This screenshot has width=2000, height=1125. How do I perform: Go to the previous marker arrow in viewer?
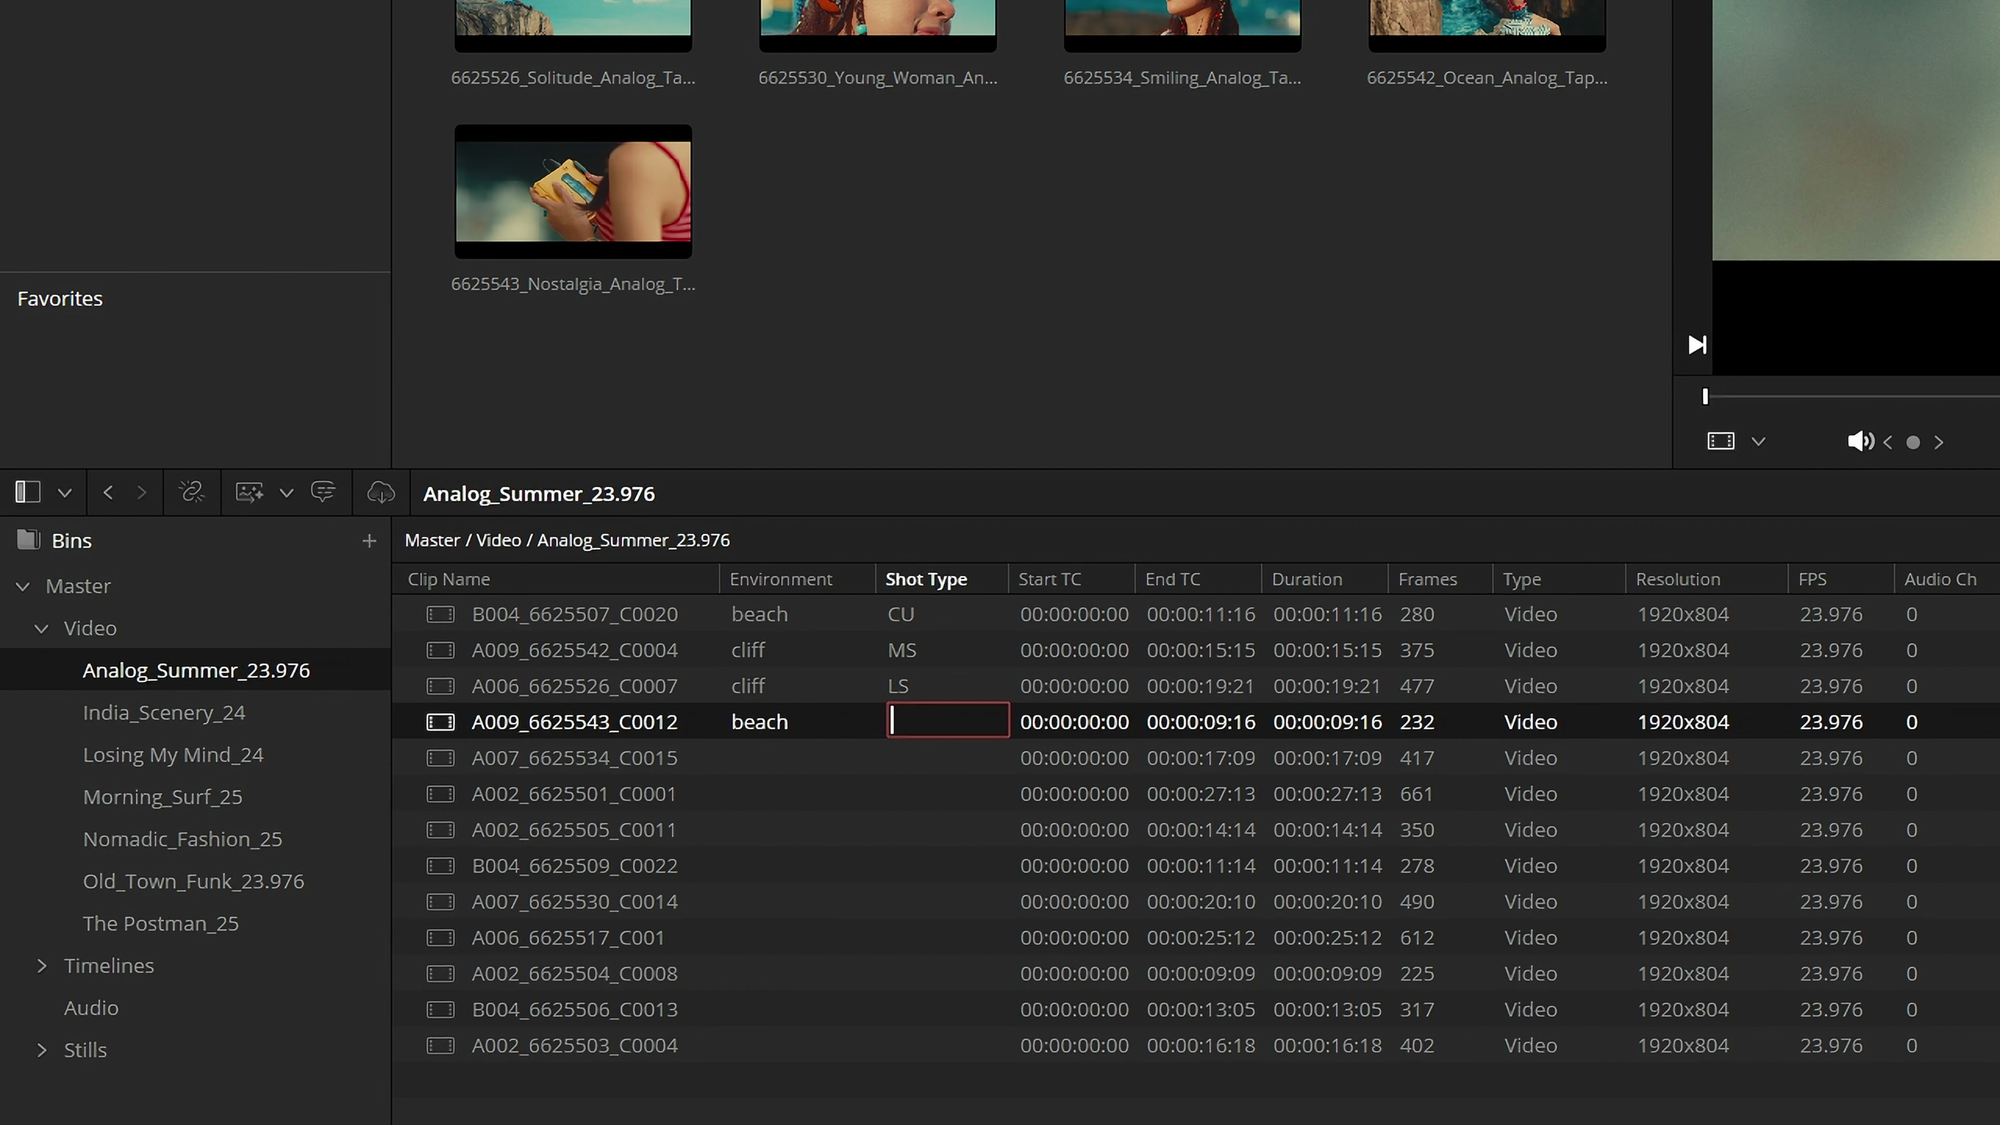coord(1887,442)
